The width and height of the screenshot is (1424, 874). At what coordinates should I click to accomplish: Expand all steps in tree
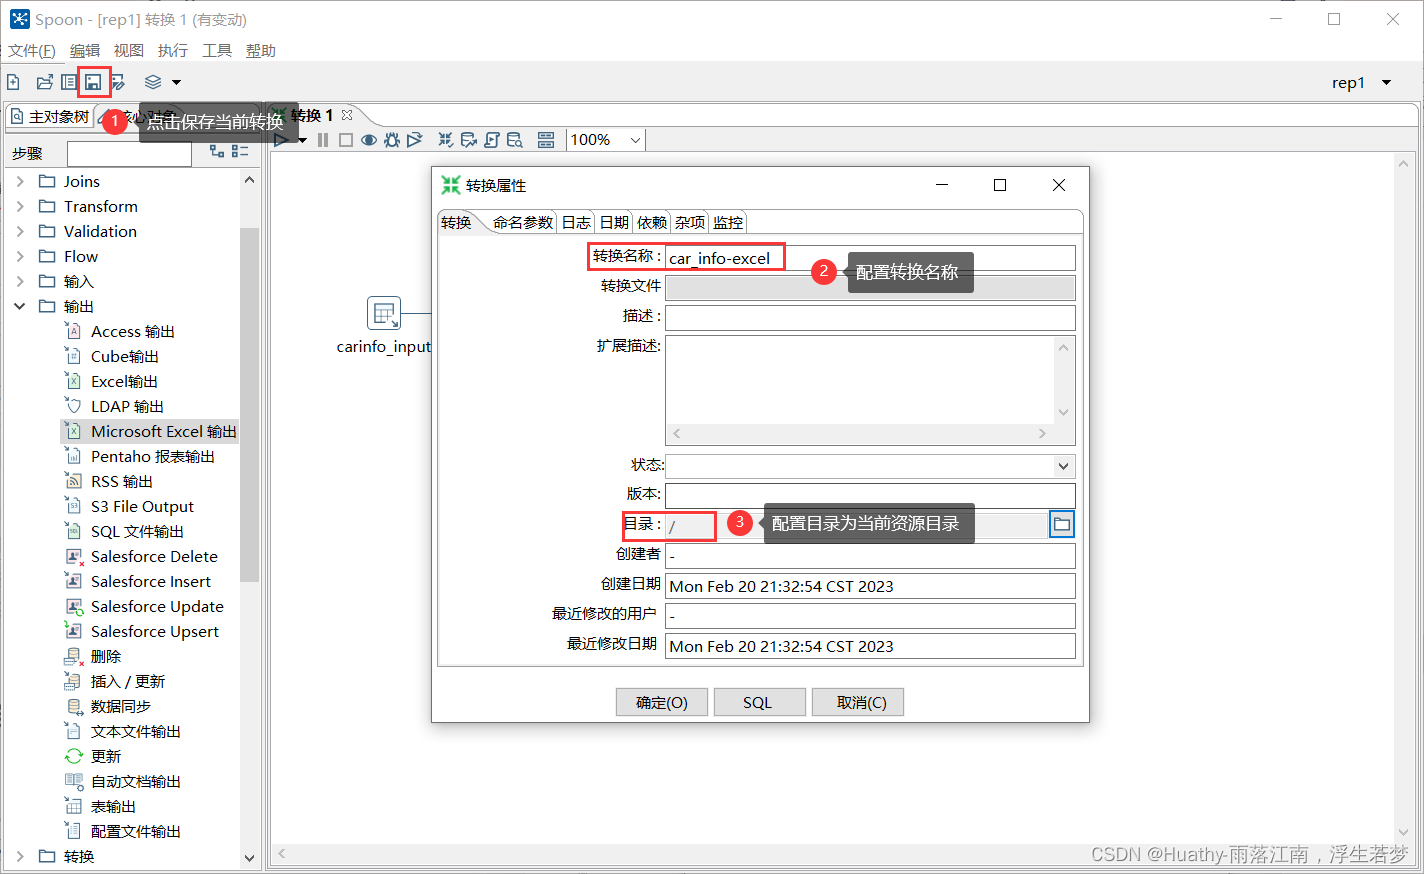pos(217,151)
